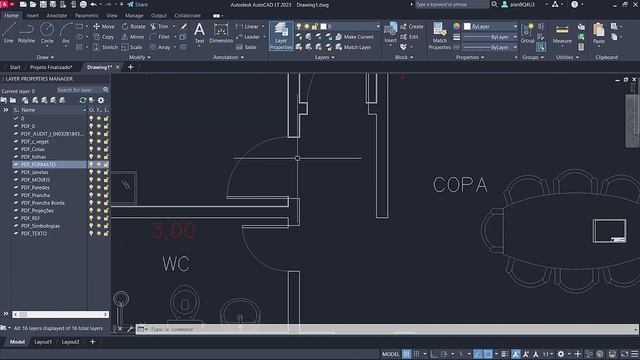Screen dimensions: 640x360
Task: Activate the Mirror command
Action: pyautogui.click(x=133, y=37)
